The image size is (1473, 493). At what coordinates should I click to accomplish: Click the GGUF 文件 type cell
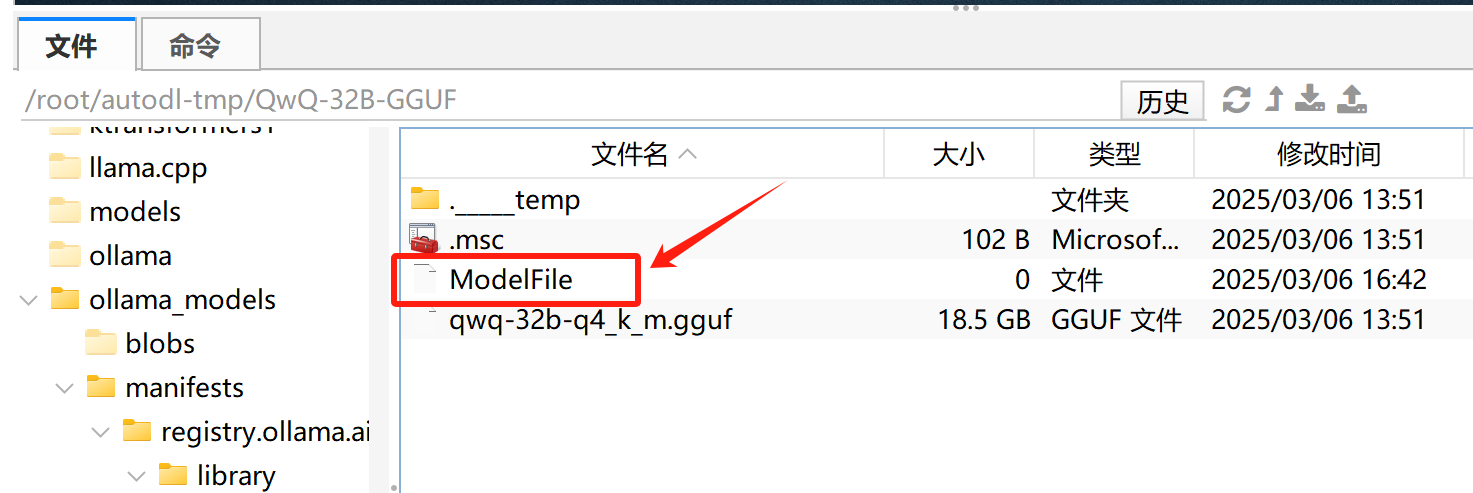[1116, 320]
